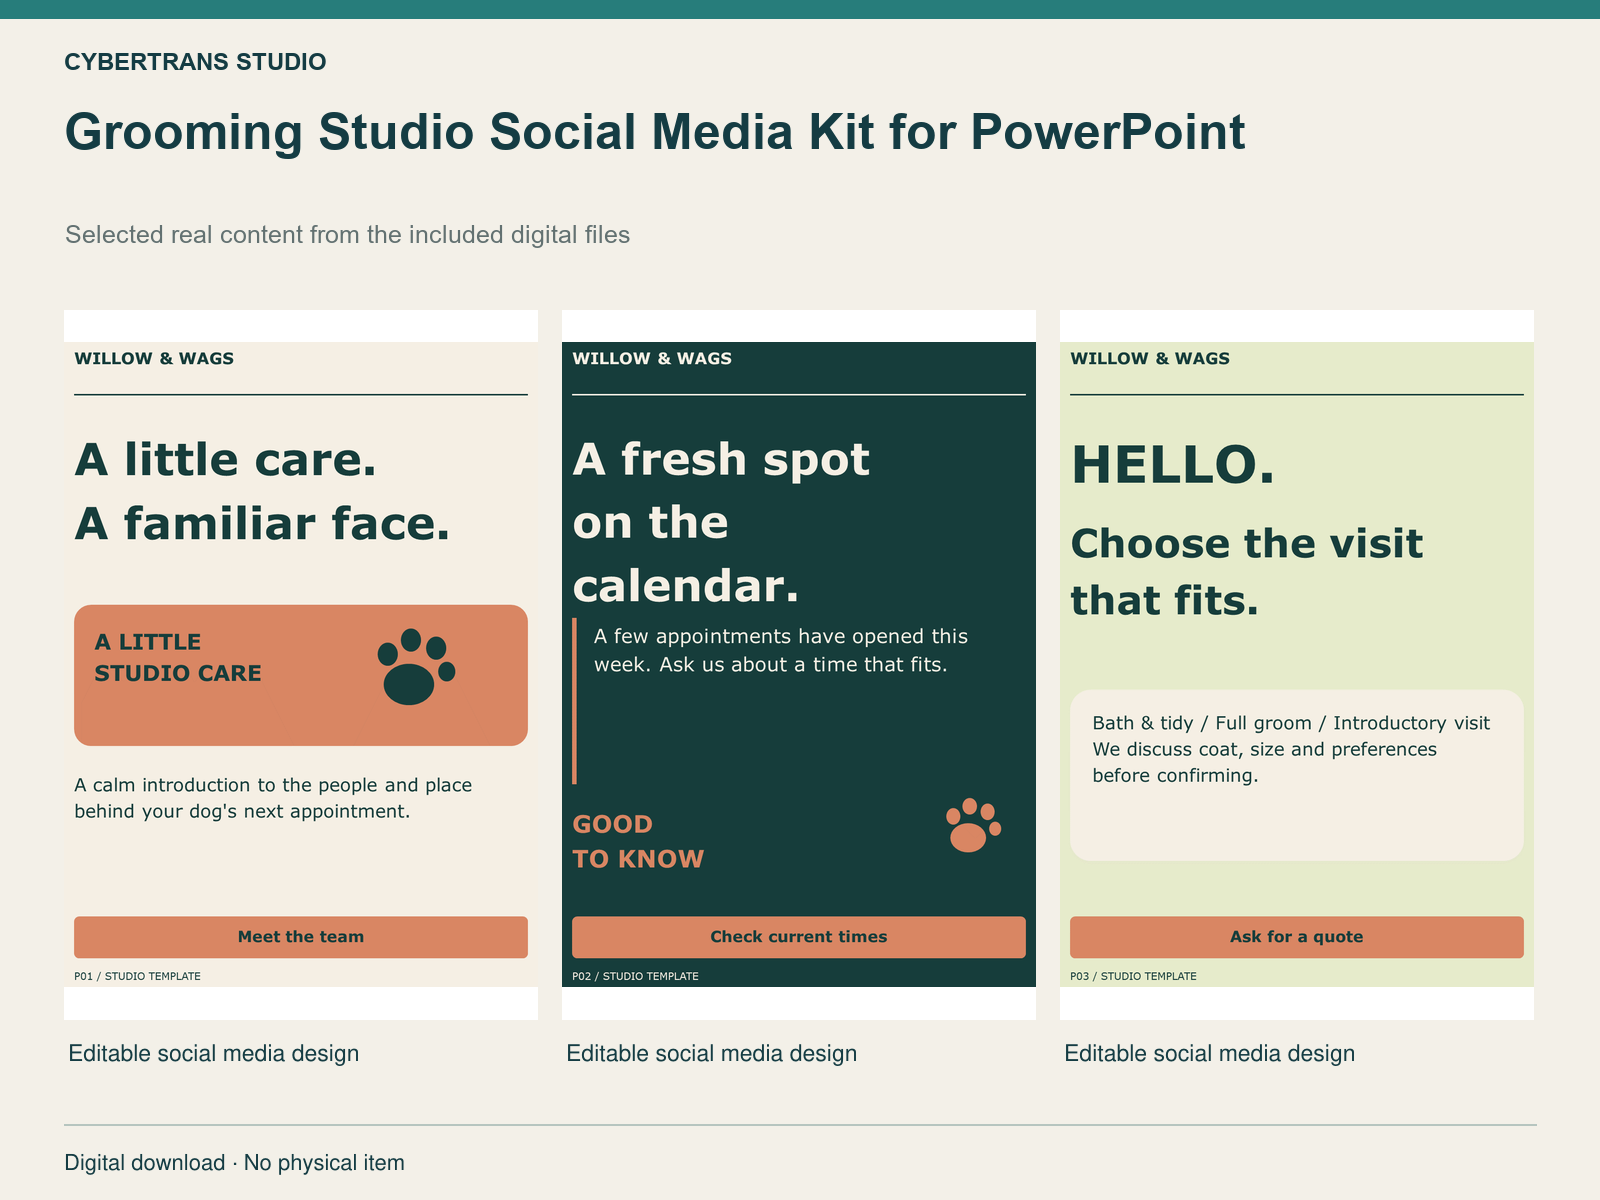Viewport: 1600px width, 1200px height.
Task: Click the orange paw icon beside Good to Know
Action: click(x=973, y=825)
